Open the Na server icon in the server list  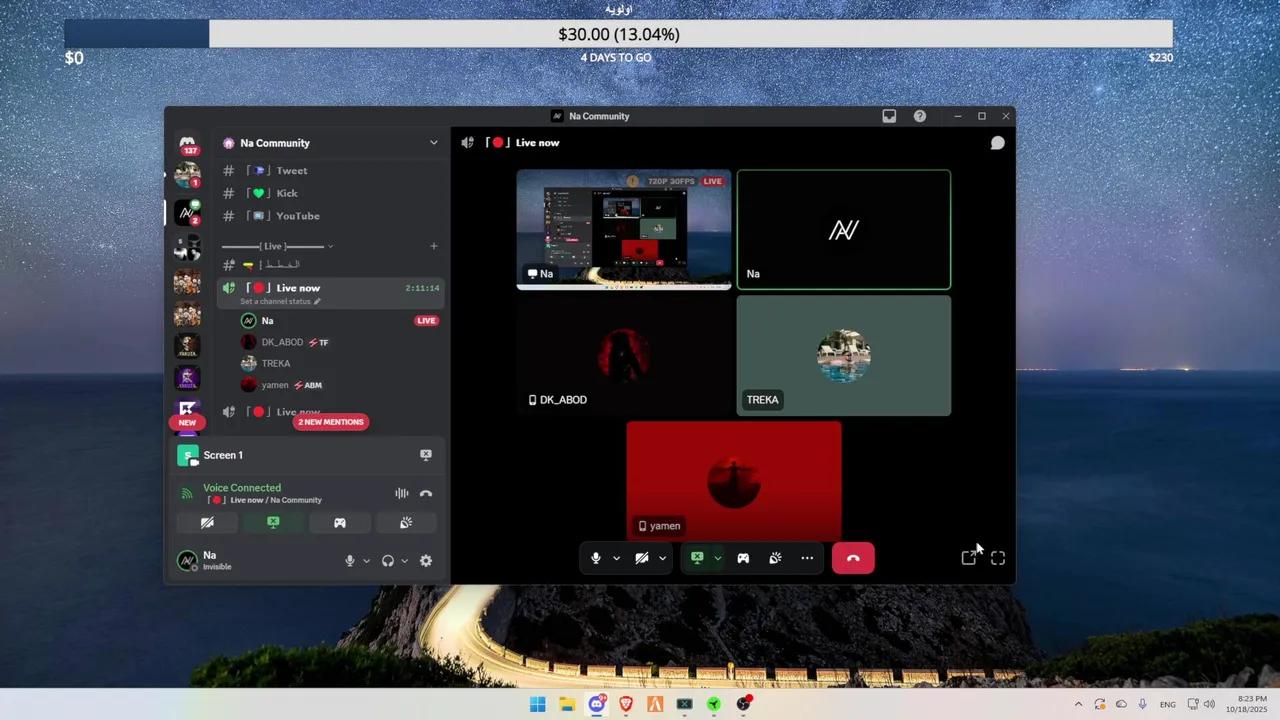pos(187,212)
